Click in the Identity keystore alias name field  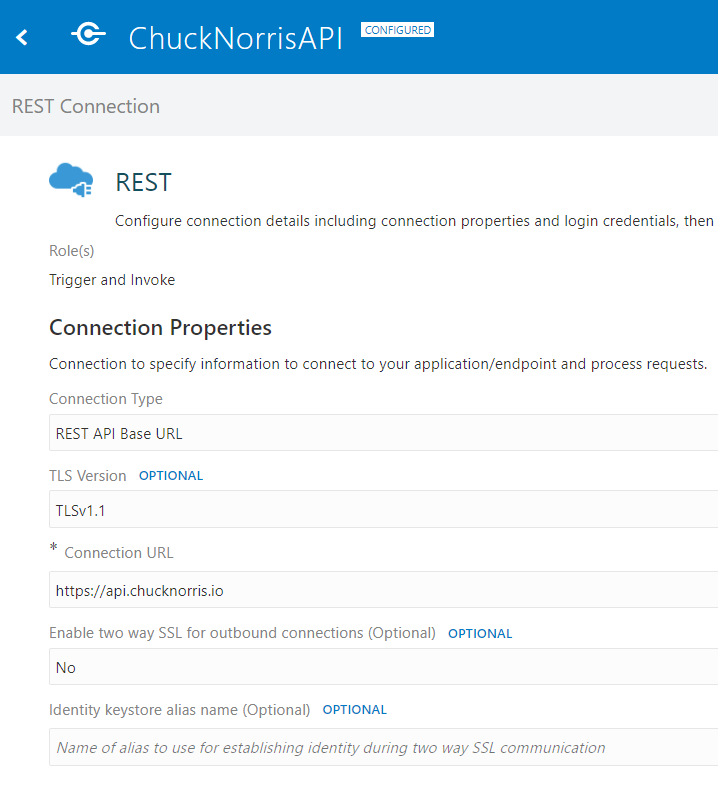point(383,747)
